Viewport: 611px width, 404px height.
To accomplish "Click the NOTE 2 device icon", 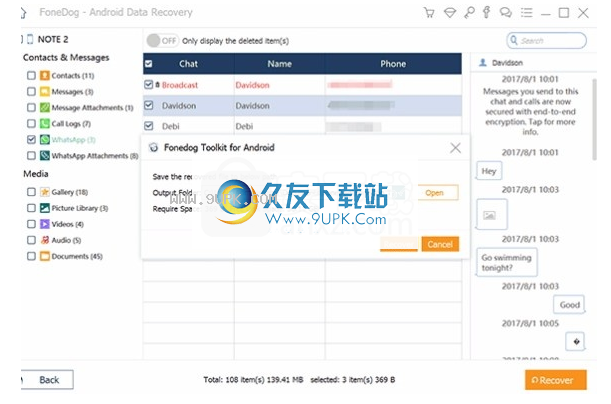I will tap(30, 39).
